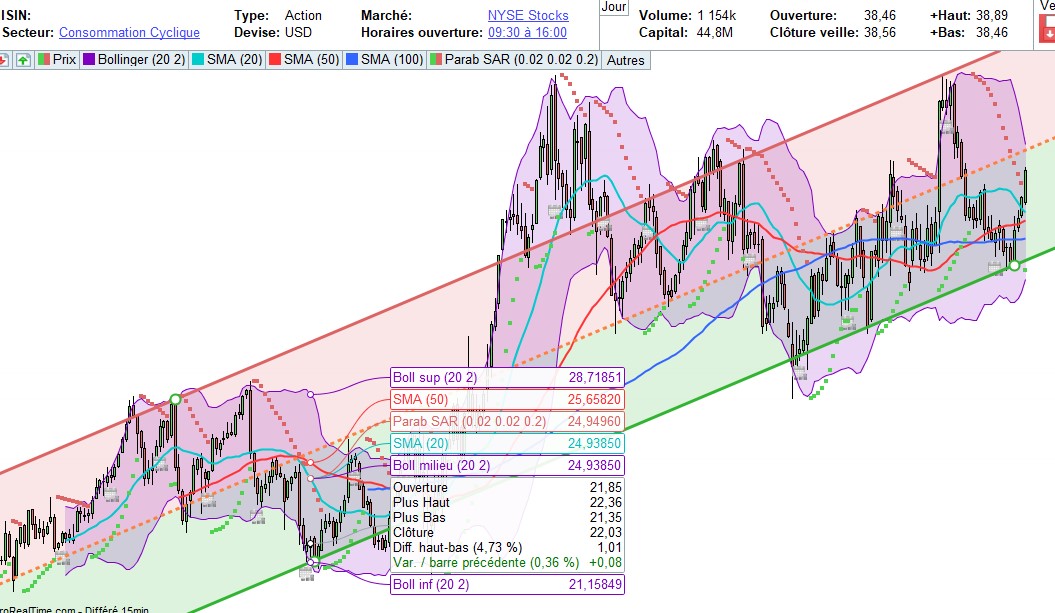Click the blue SMA (100) color swatch
The width and height of the screenshot is (1055, 613).
[351, 59]
